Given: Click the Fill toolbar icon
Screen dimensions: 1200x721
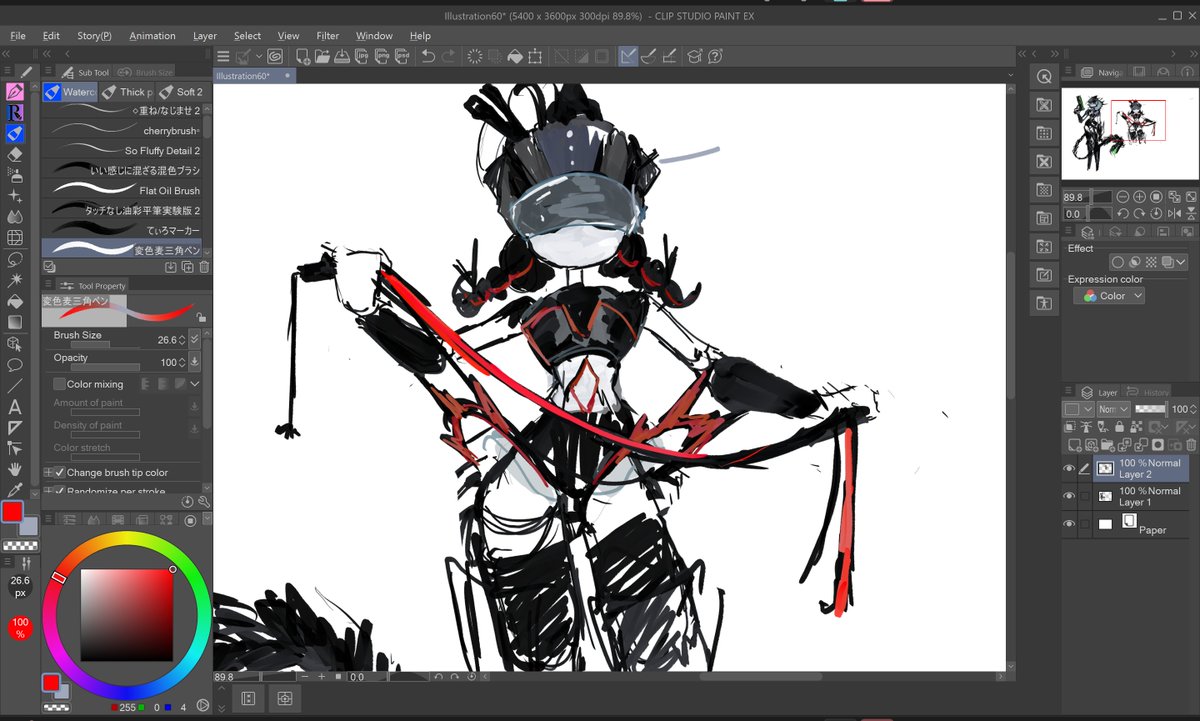Looking at the screenshot, I should tap(516, 57).
